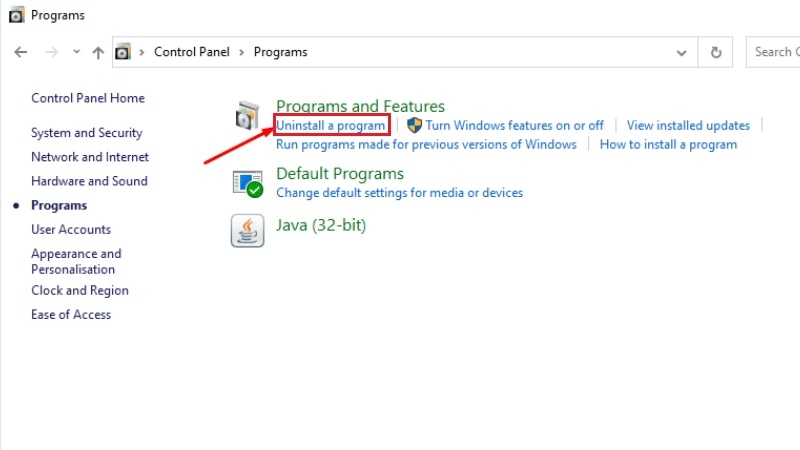This screenshot has height=450, width=800.
Task: Click the Back arrow navigation button
Action: click(20, 52)
